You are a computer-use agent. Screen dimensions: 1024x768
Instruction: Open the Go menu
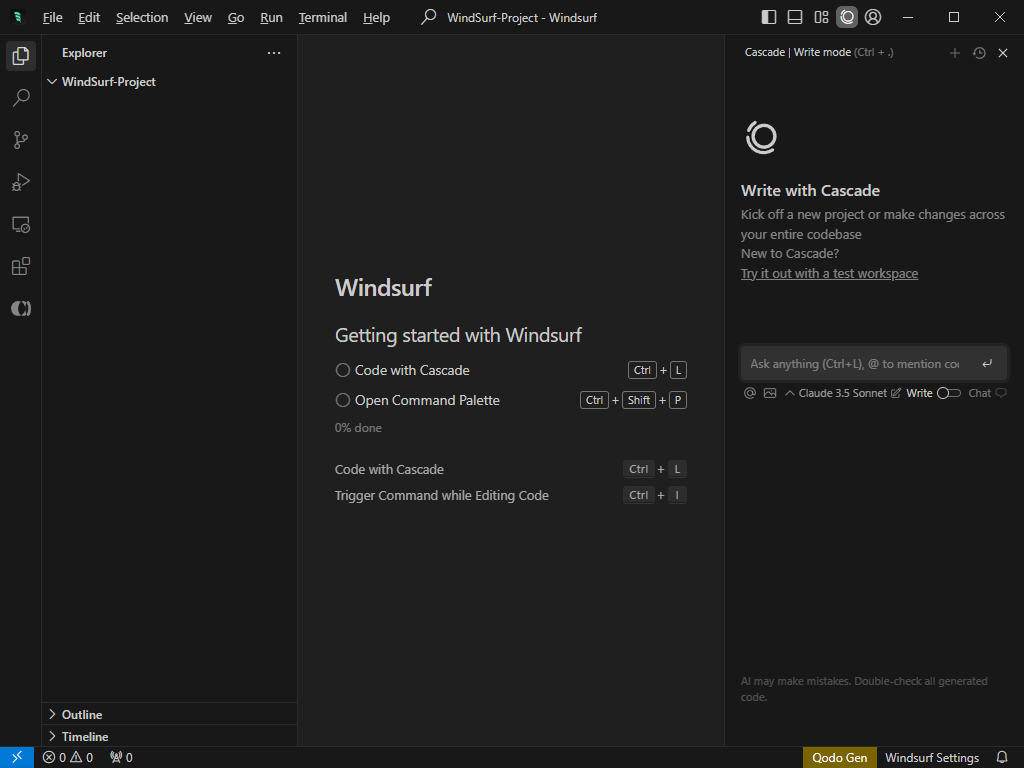236,18
